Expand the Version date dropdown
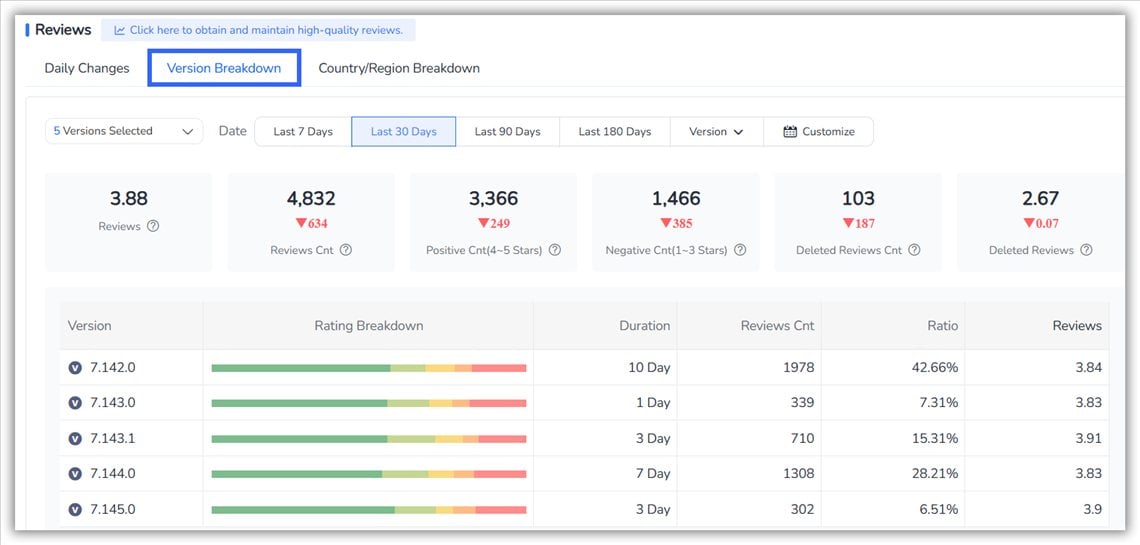The image size is (1140, 545). pyautogui.click(x=716, y=132)
